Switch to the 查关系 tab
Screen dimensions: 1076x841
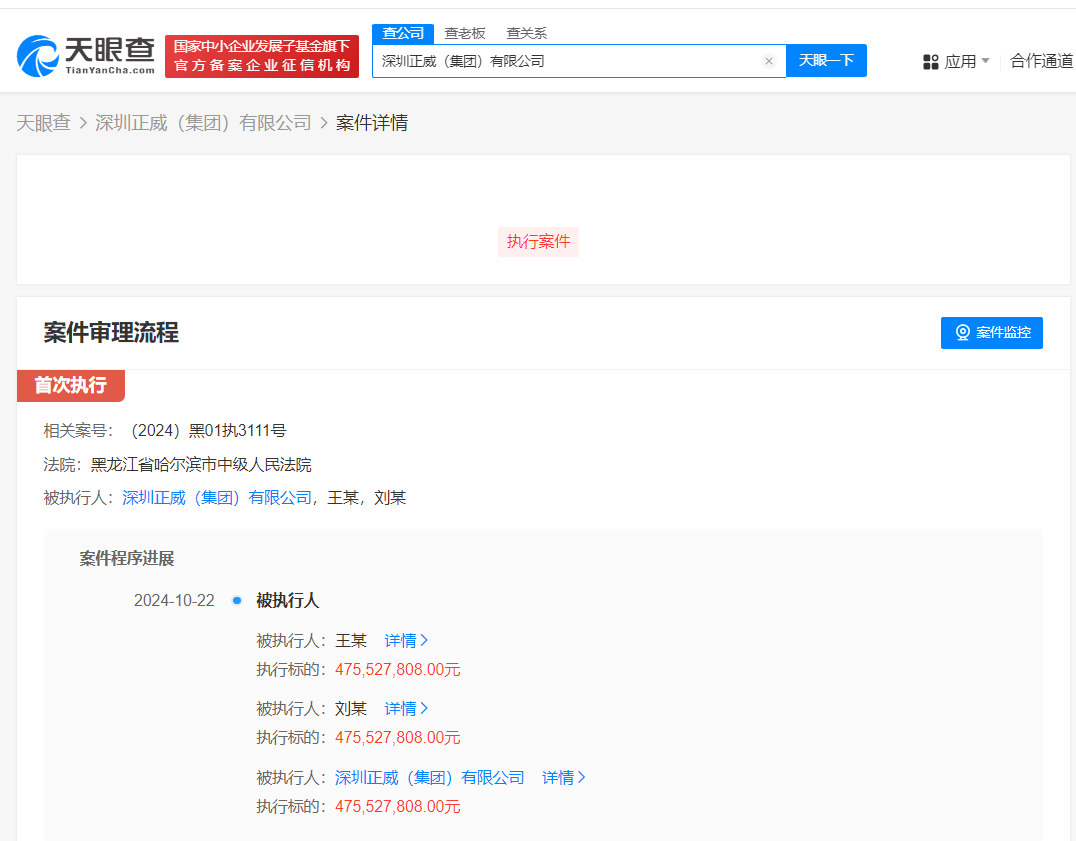click(x=526, y=33)
